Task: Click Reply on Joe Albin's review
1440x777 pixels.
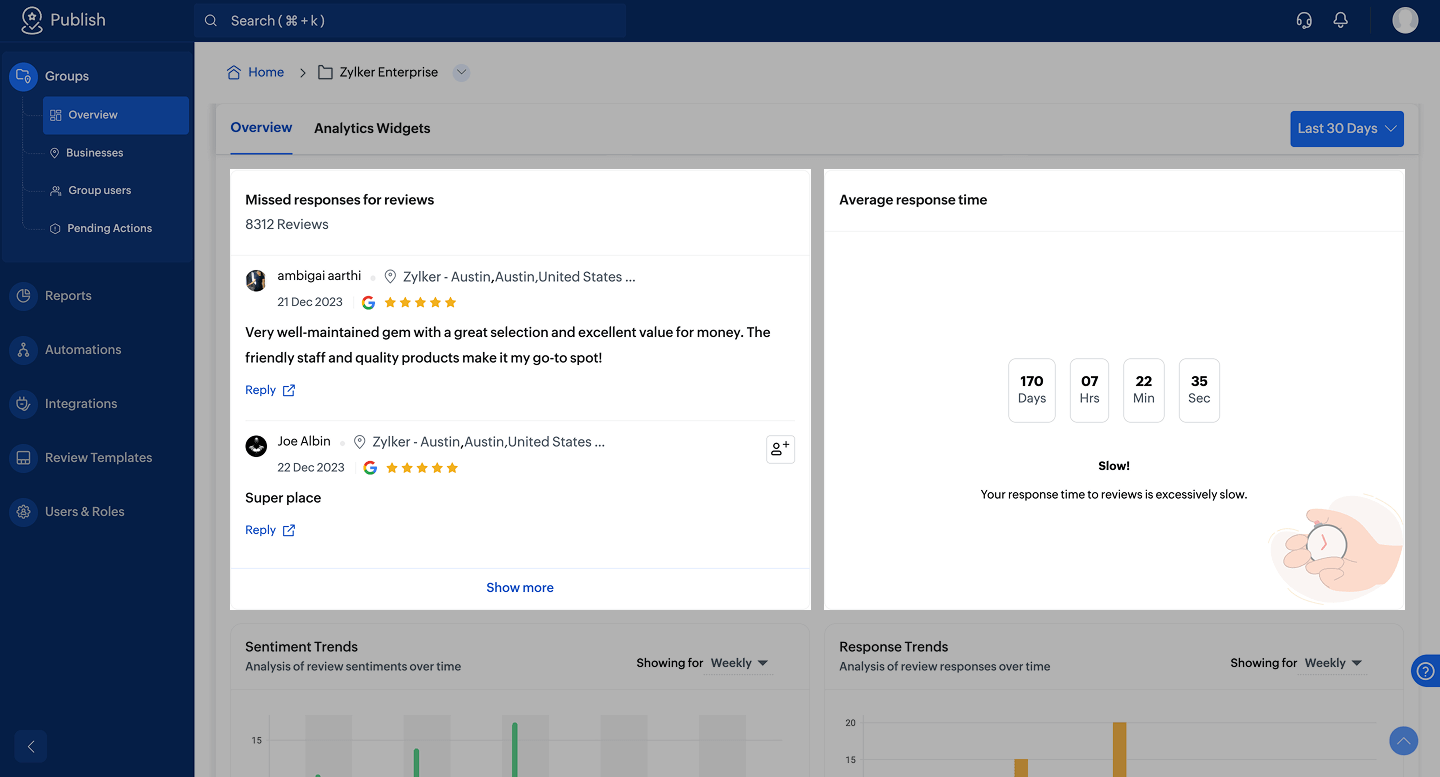Action: click(x=260, y=530)
